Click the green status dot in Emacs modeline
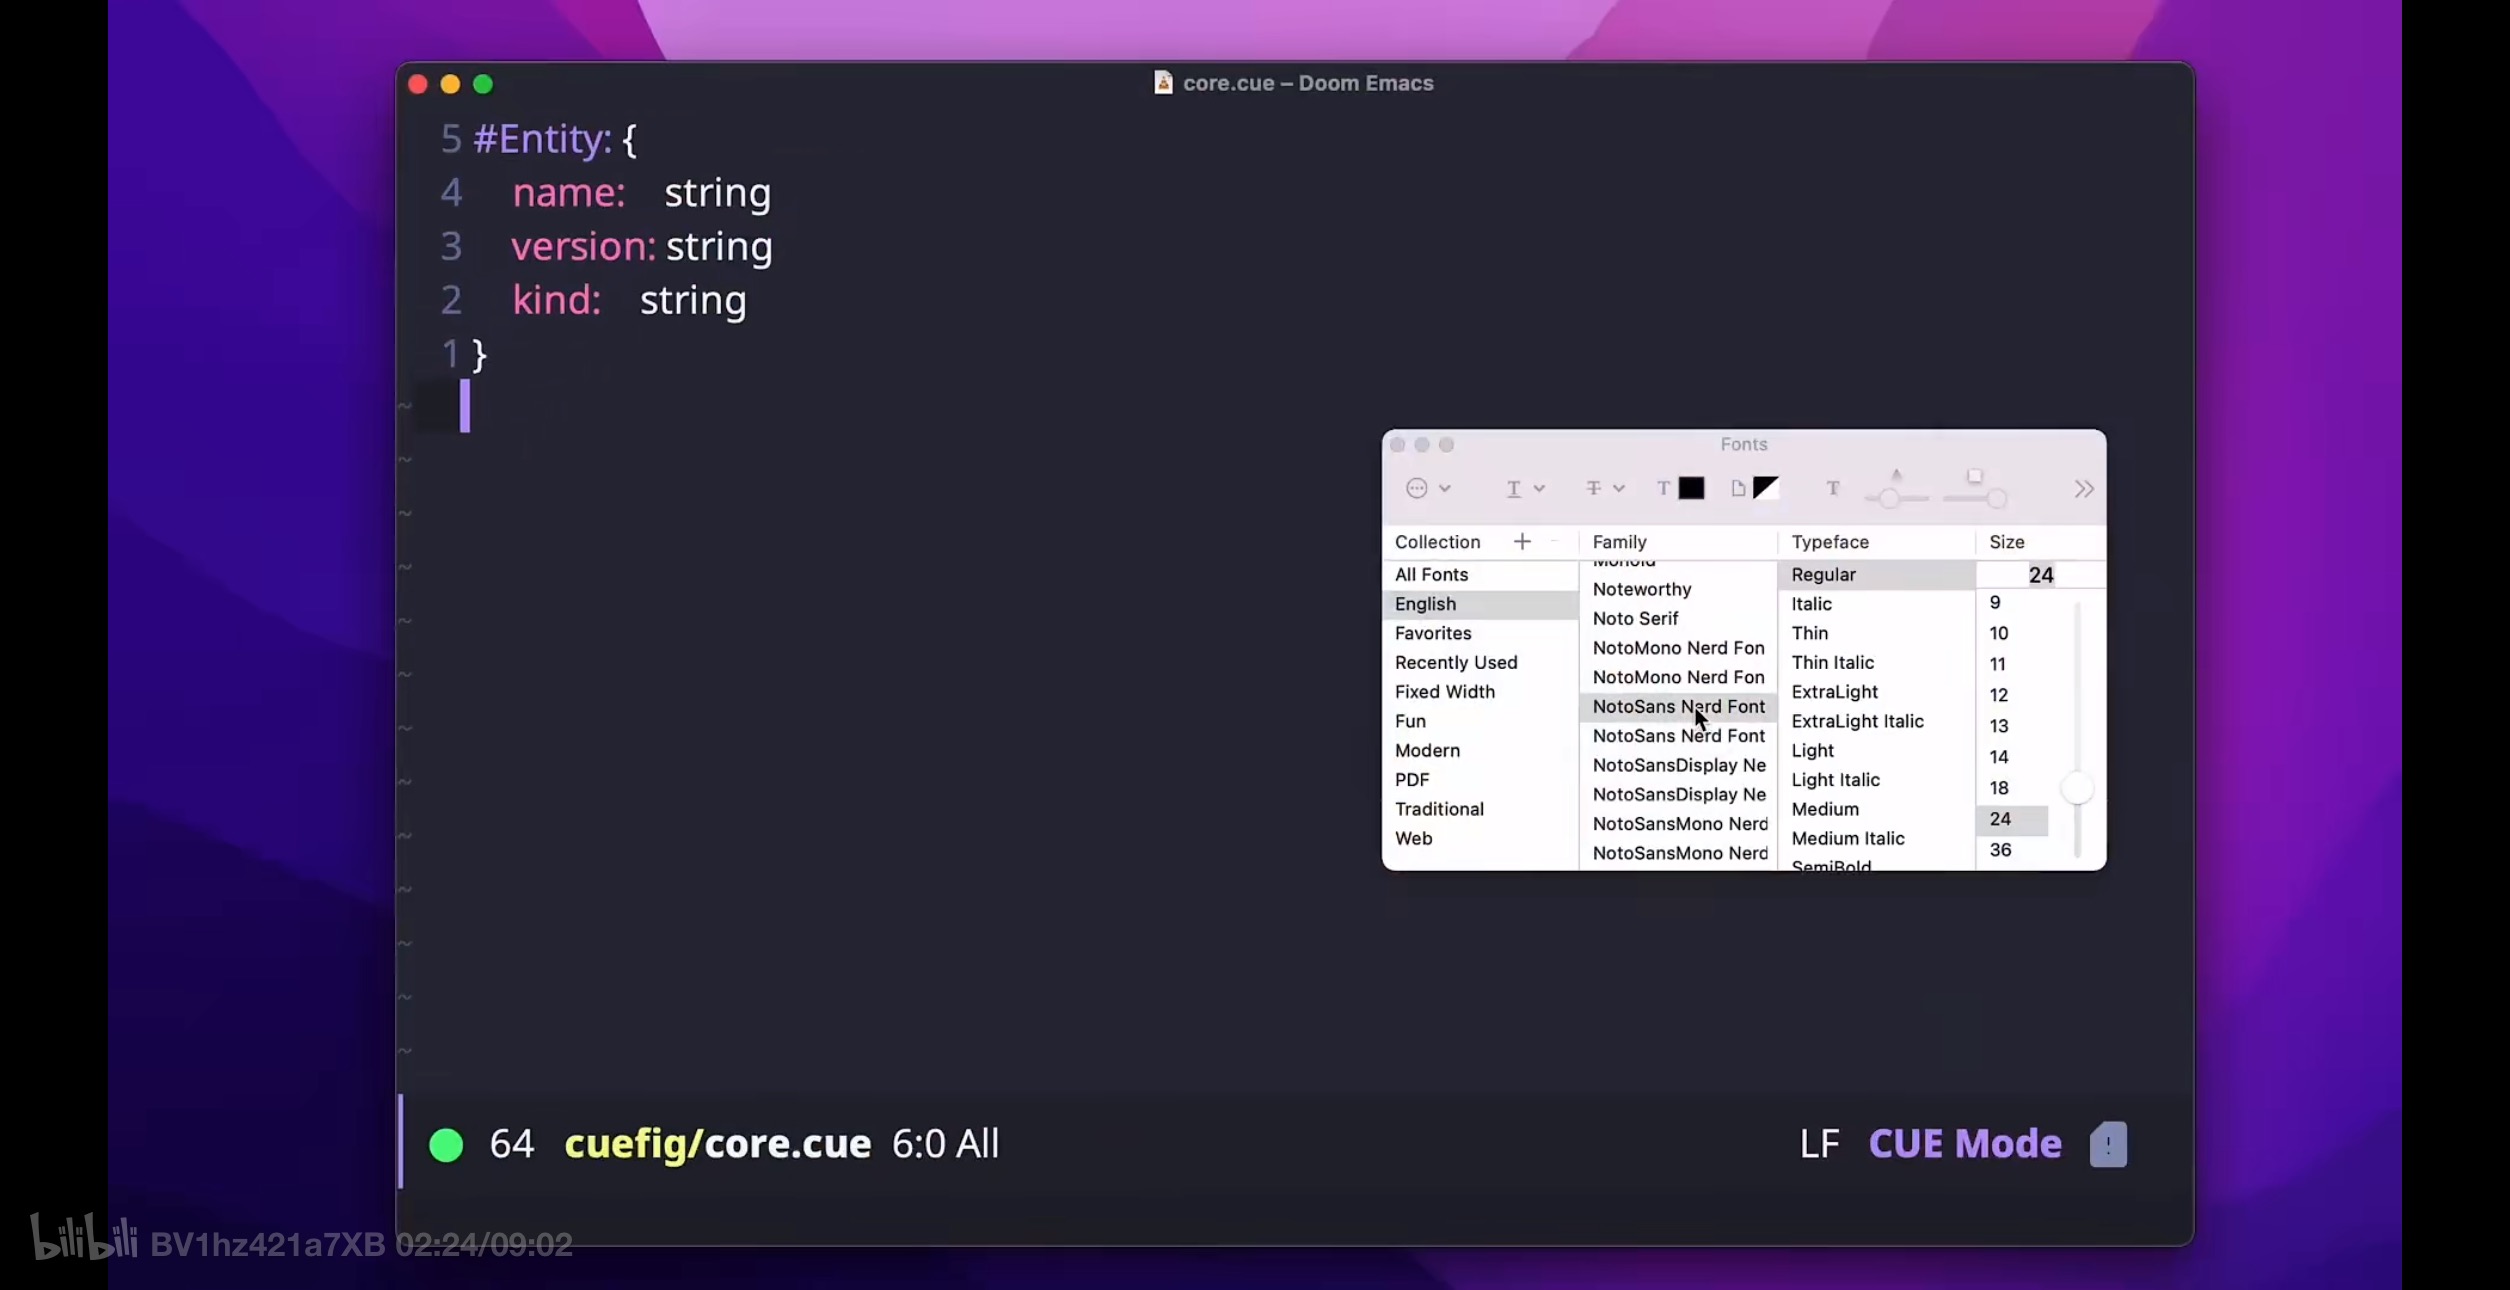 click(446, 1144)
